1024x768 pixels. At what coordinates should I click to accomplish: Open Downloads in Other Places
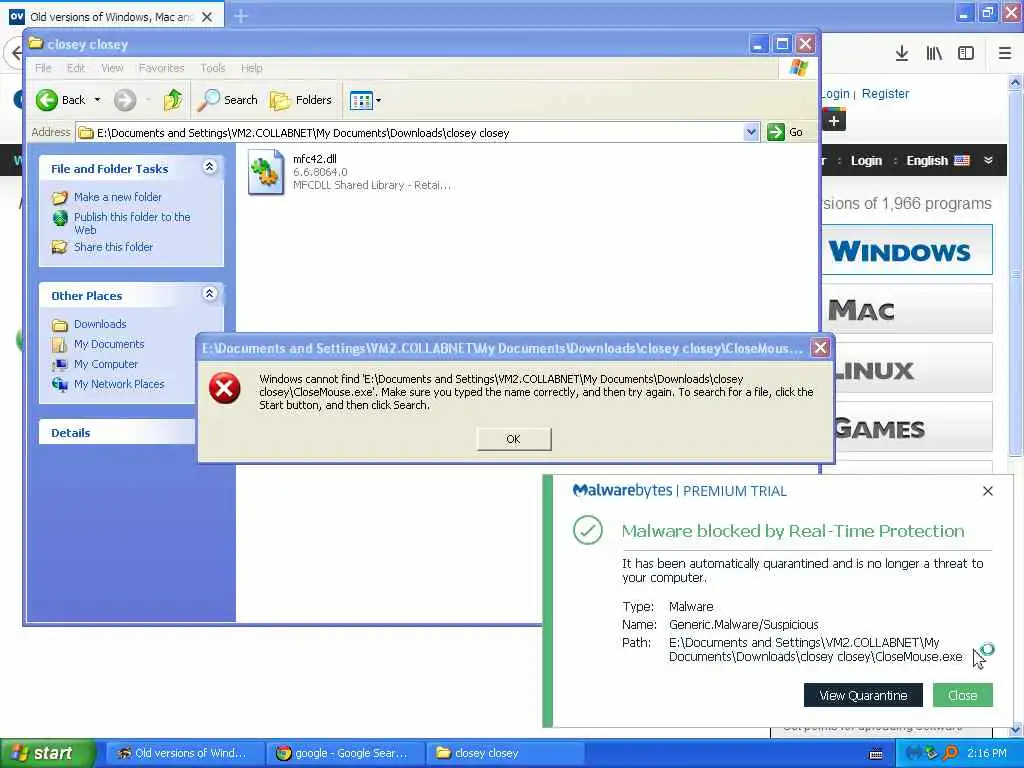(x=100, y=324)
